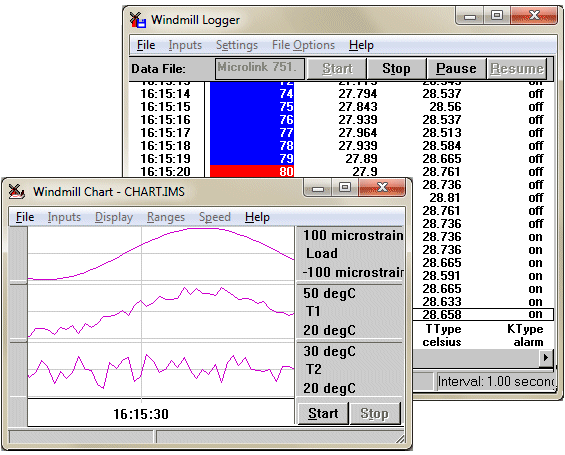Select the blue cell with value 77

point(252,133)
